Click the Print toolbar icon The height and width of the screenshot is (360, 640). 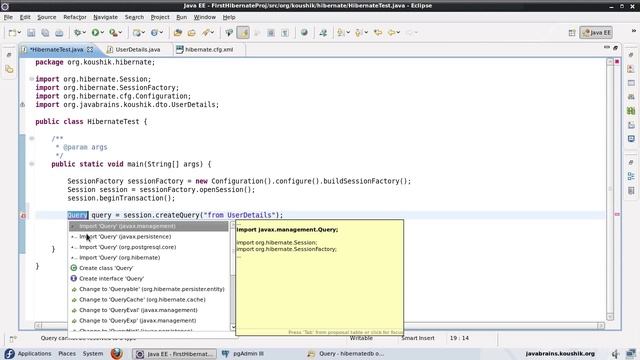click(59, 33)
